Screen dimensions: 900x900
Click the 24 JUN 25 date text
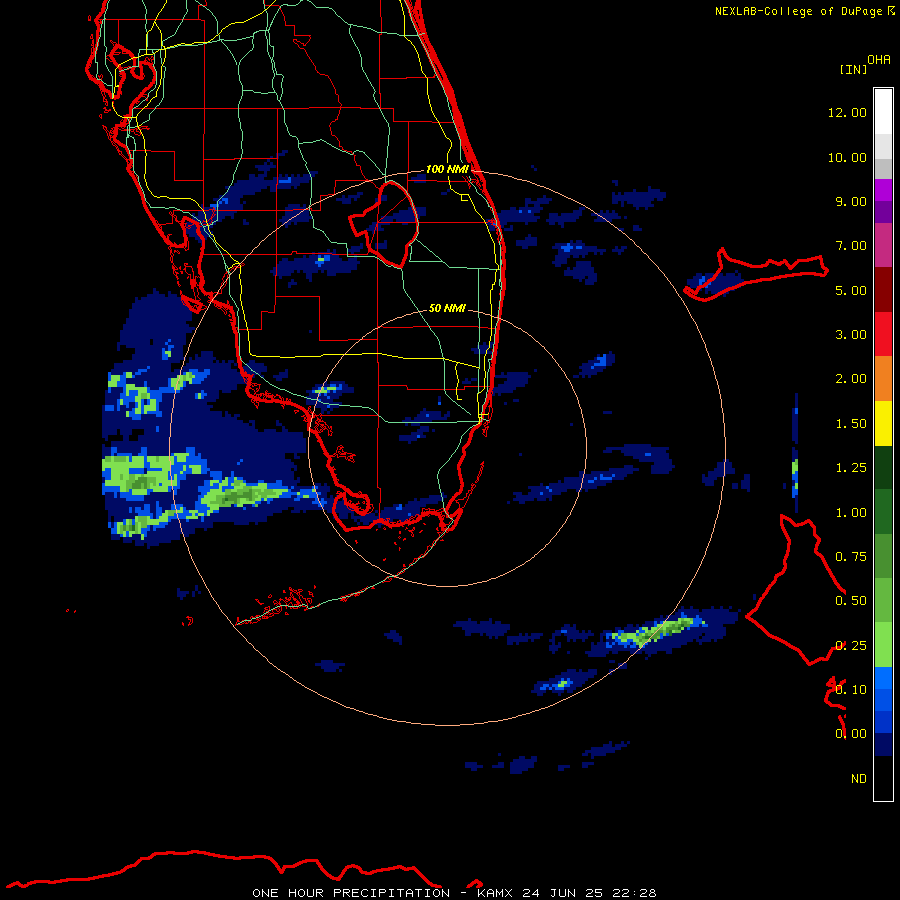(562, 893)
